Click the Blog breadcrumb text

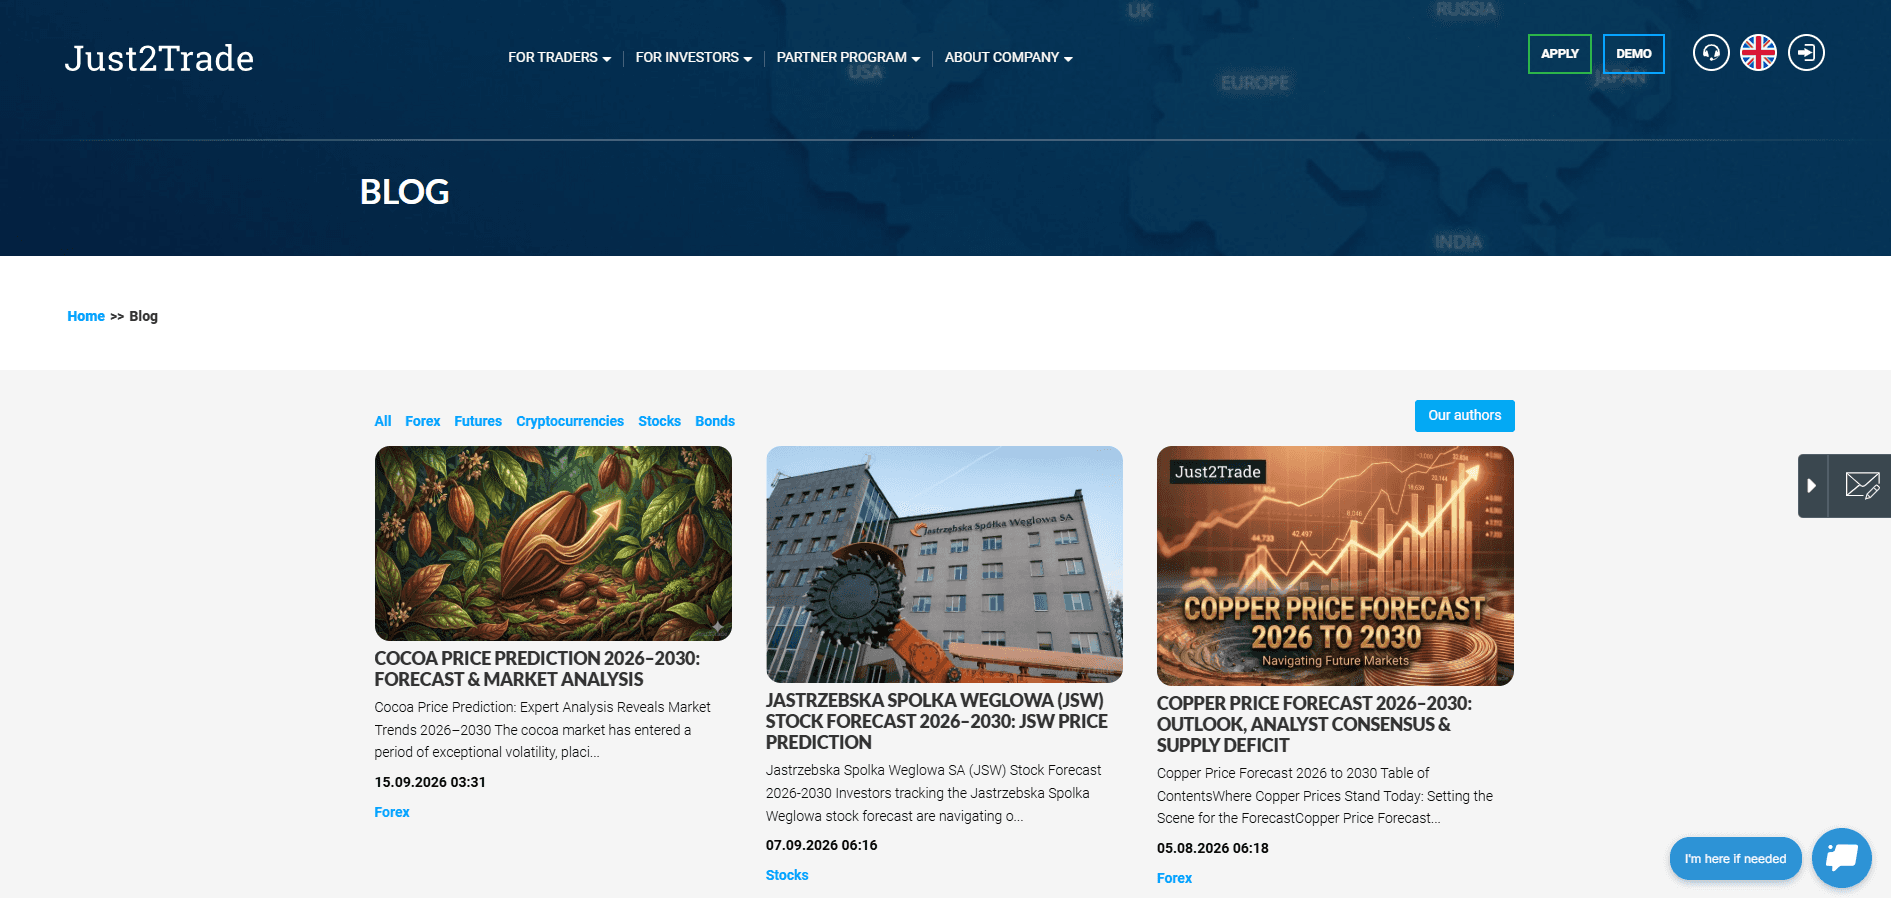tap(143, 316)
